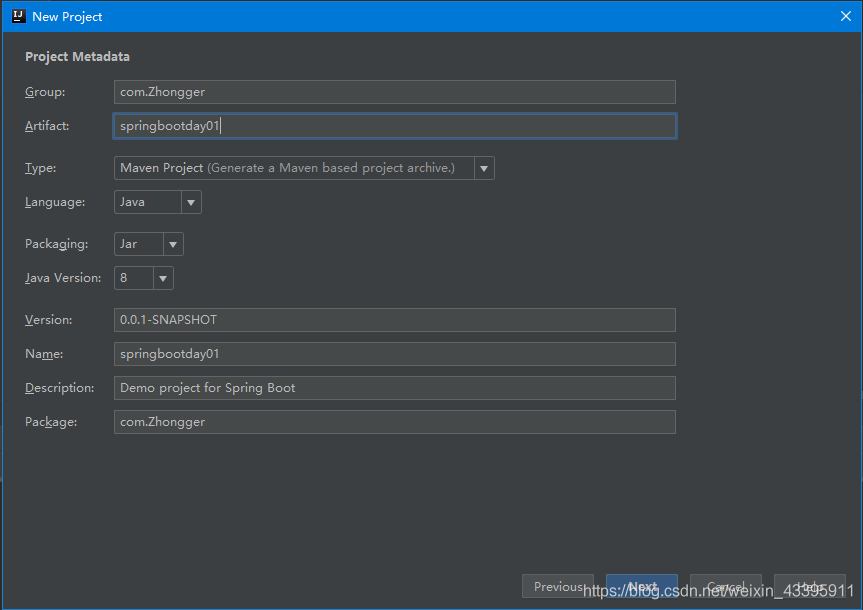Open Help for this dialog

pos(810,587)
